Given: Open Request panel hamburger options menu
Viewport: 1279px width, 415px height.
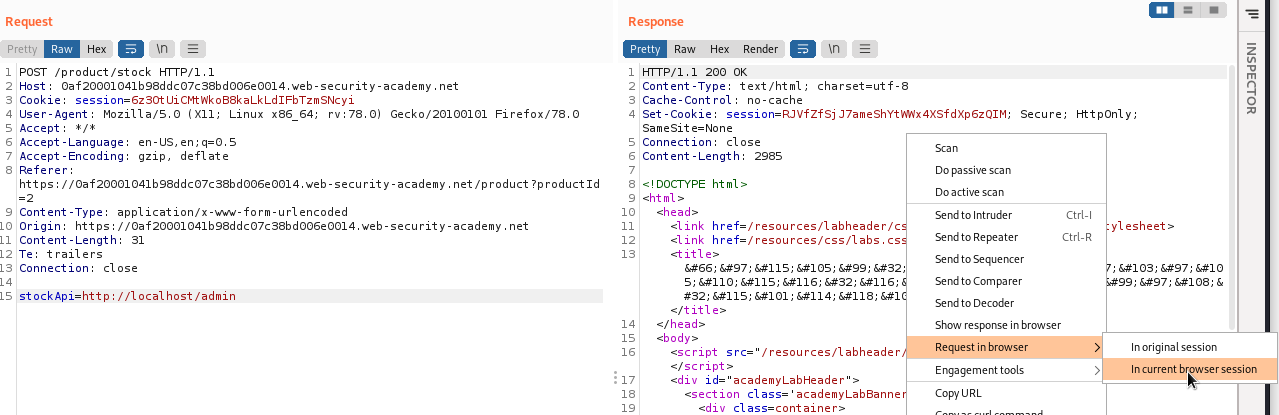Looking at the screenshot, I should [193, 49].
